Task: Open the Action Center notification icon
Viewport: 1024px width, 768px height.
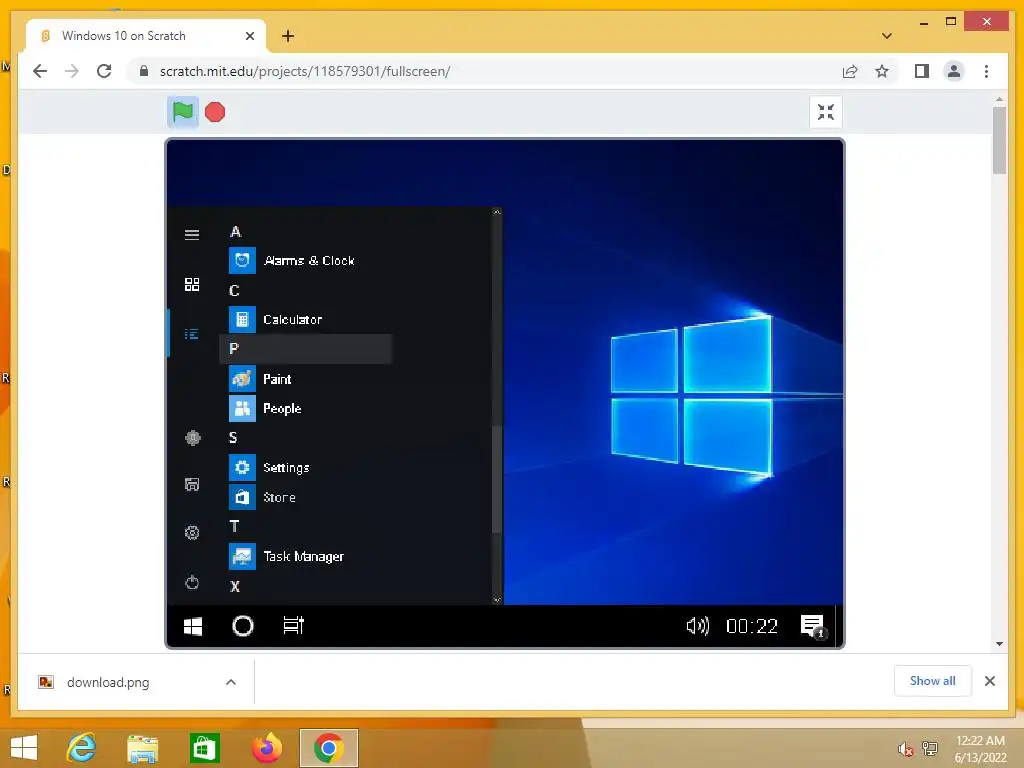Action: click(x=813, y=626)
